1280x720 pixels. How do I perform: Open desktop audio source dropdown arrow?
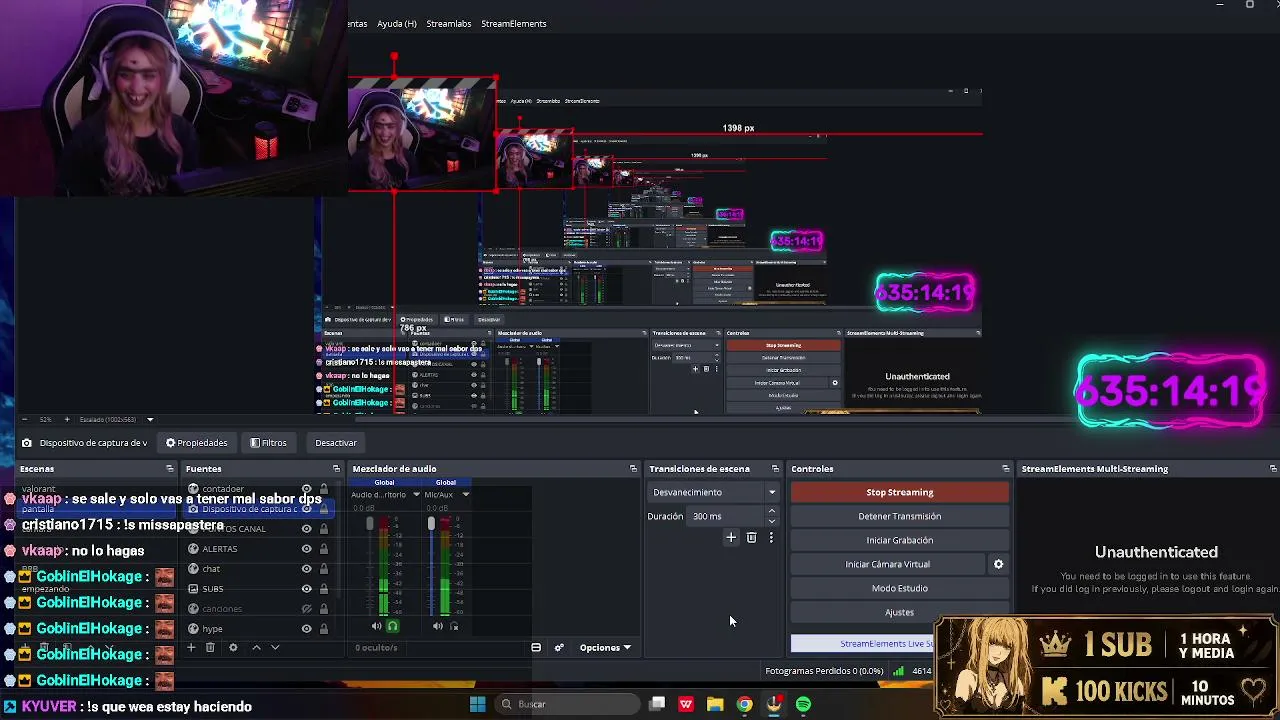point(416,494)
